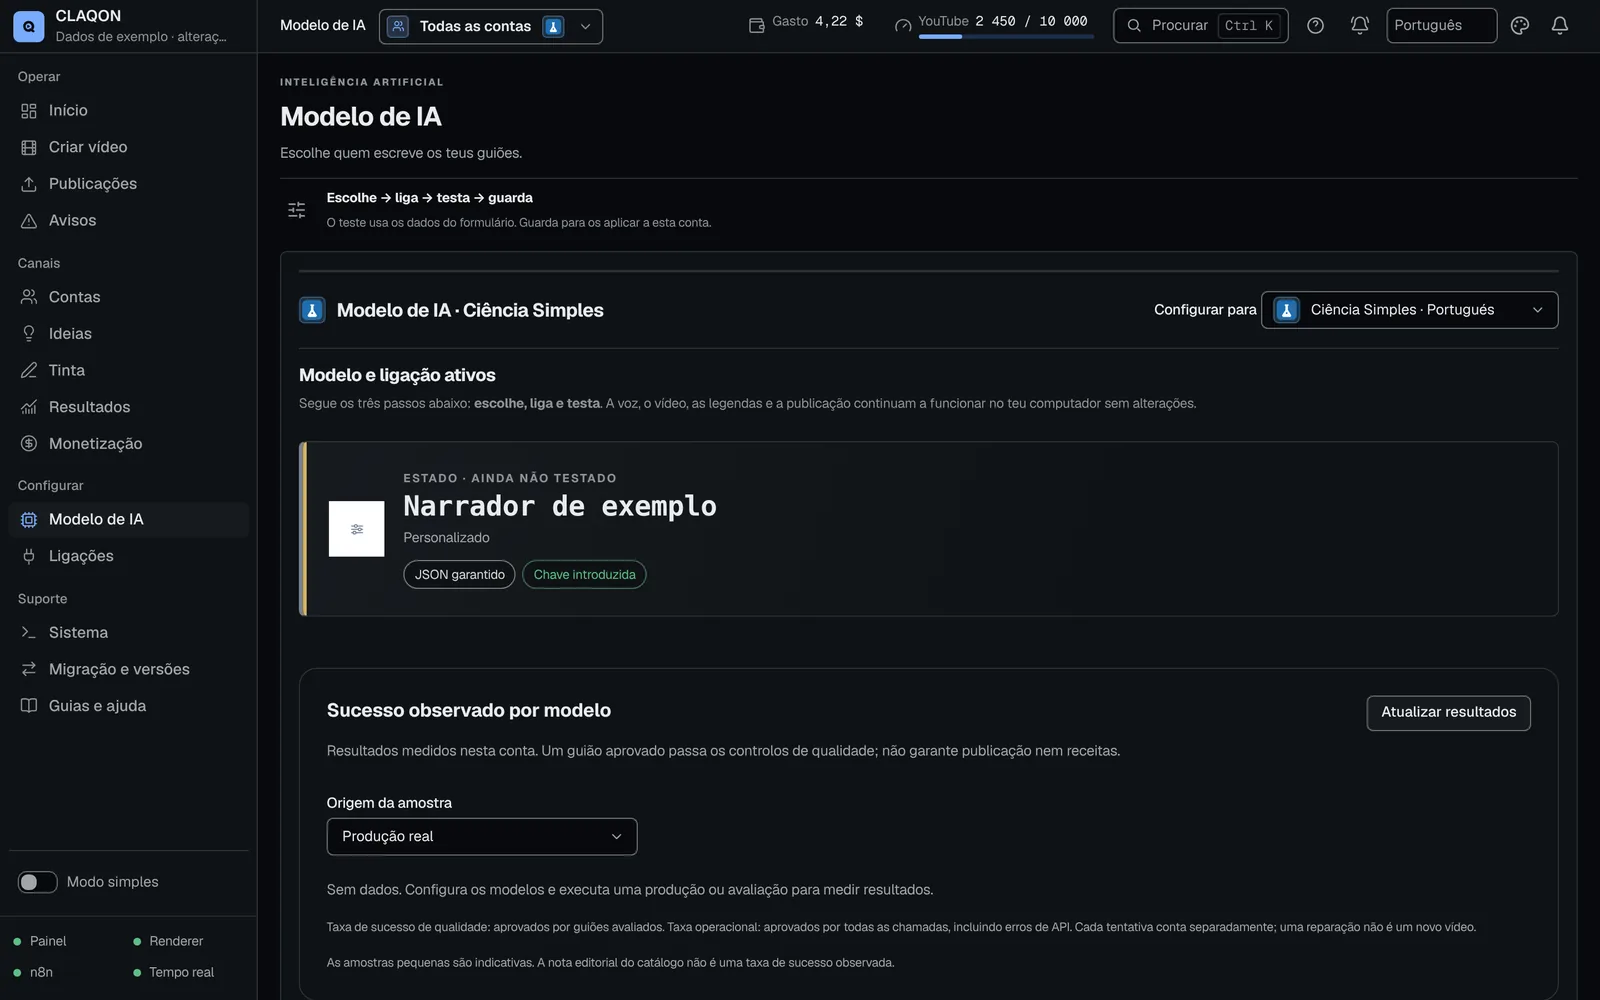Click the gauge icon beside YouTube quota
Screen dimensions: 1600x1000
[x=903, y=25]
